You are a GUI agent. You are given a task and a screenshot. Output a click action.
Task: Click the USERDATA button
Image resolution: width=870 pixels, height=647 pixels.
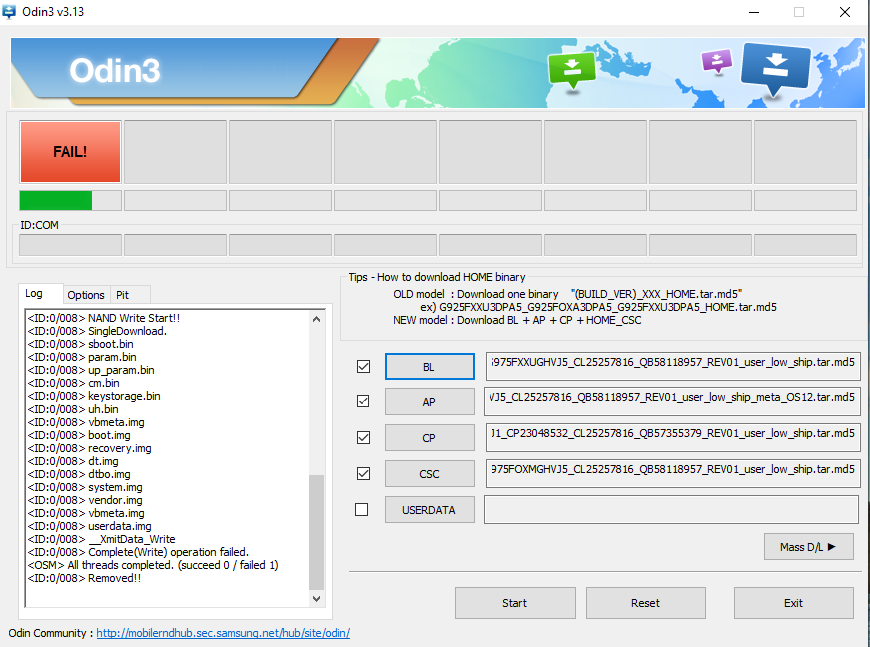[429, 510]
